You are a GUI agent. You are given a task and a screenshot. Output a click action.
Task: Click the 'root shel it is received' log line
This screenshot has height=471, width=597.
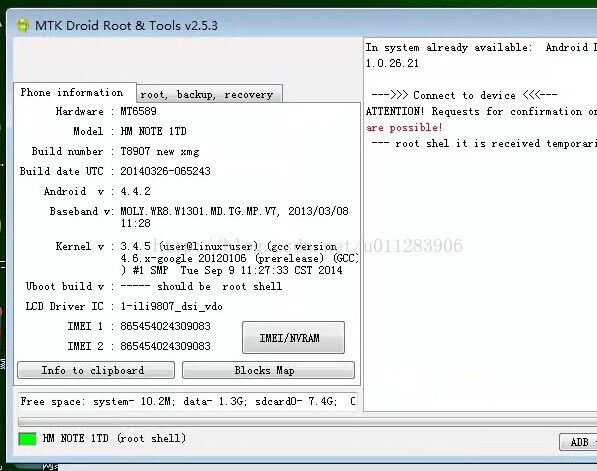[484, 144]
